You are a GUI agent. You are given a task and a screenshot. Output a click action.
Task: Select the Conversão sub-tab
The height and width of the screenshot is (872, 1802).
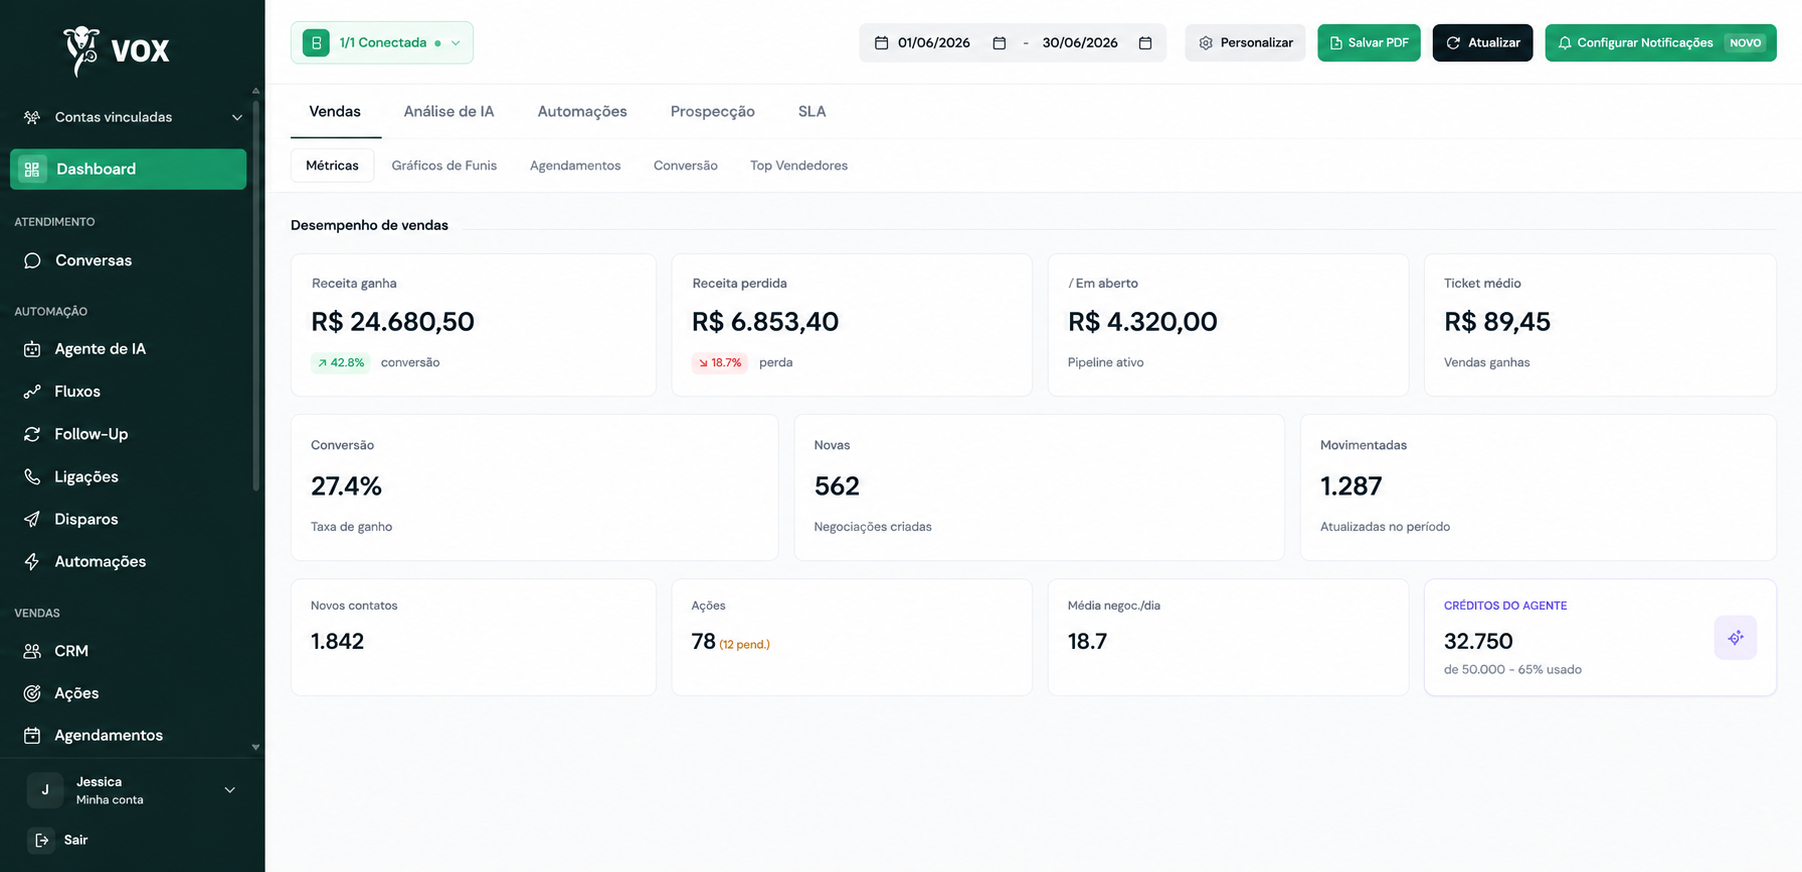(685, 166)
